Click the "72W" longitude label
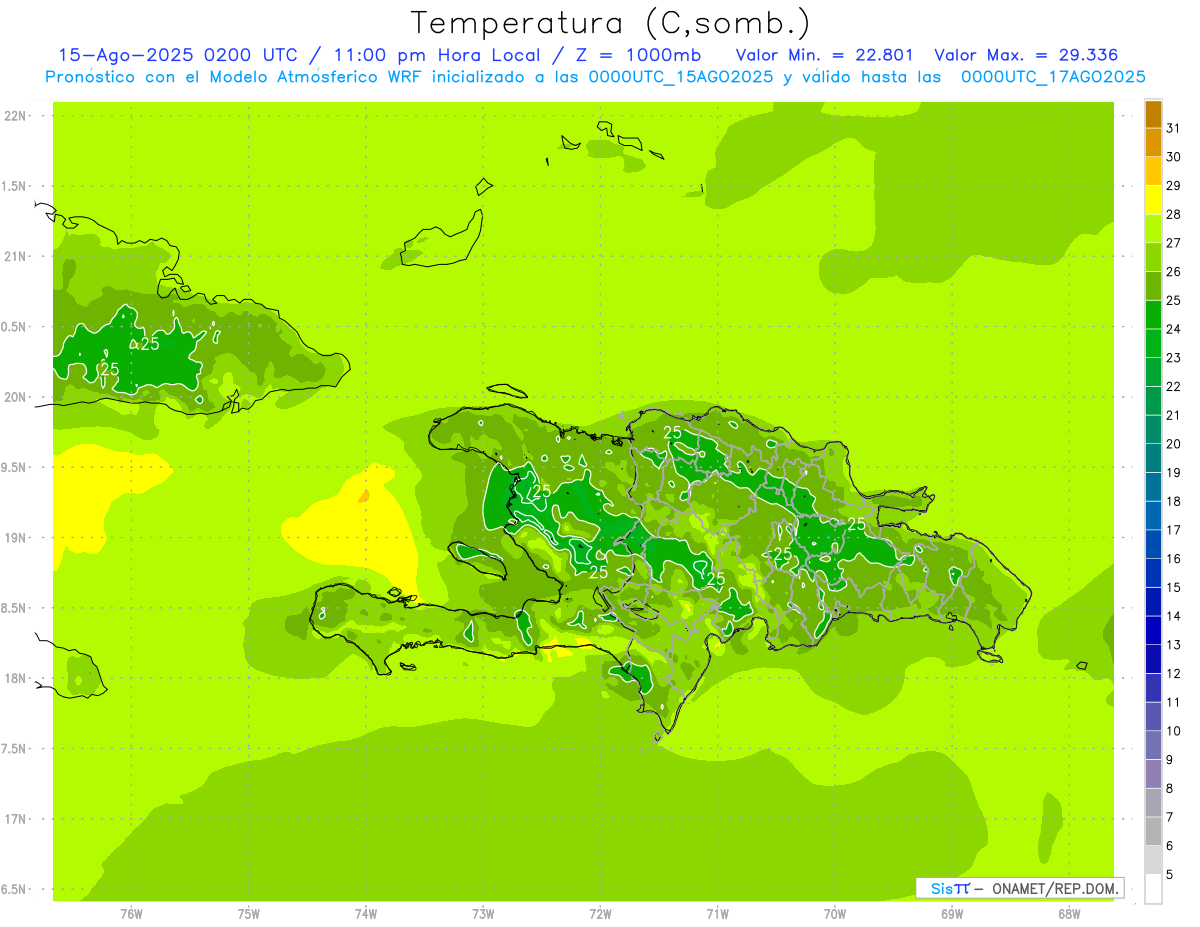1200x927 pixels. (x=600, y=914)
